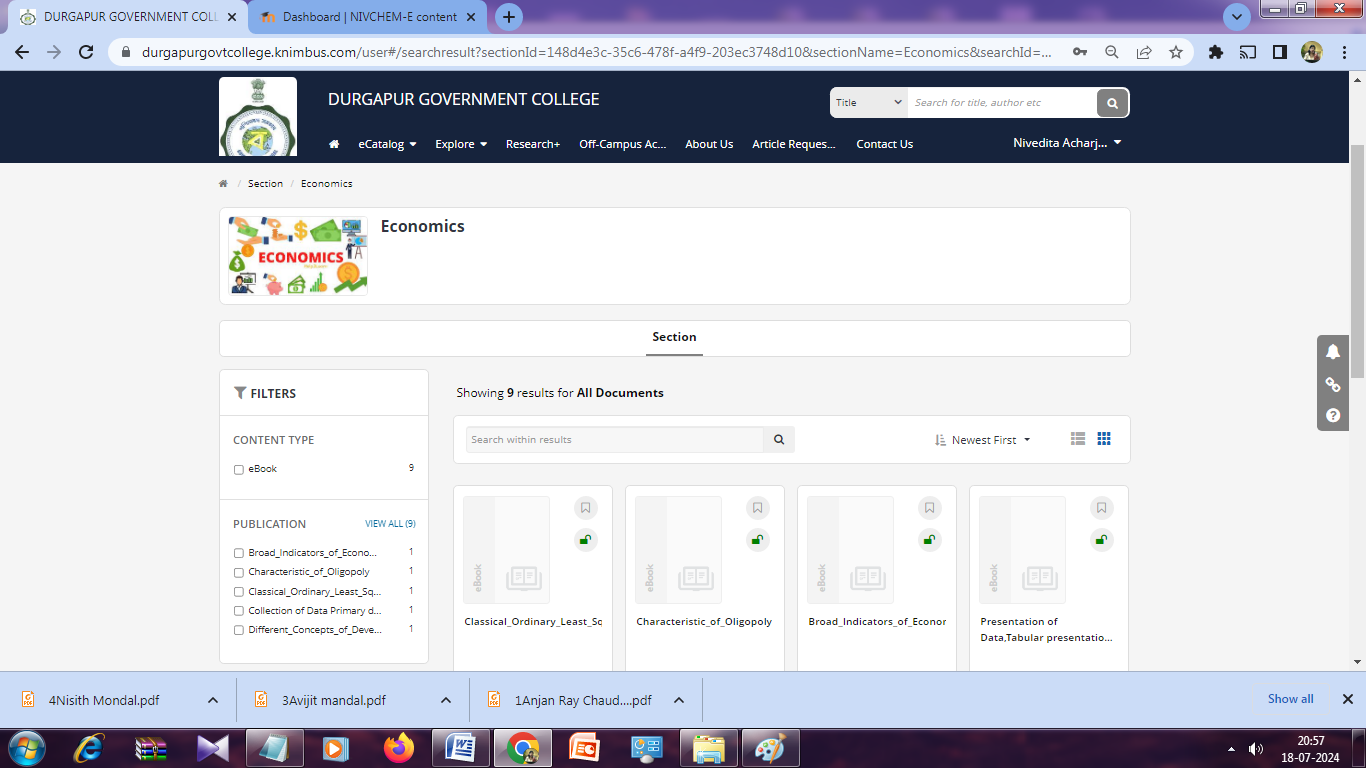Open the eCatalog menu
The width and height of the screenshot is (1366, 768).
click(387, 144)
